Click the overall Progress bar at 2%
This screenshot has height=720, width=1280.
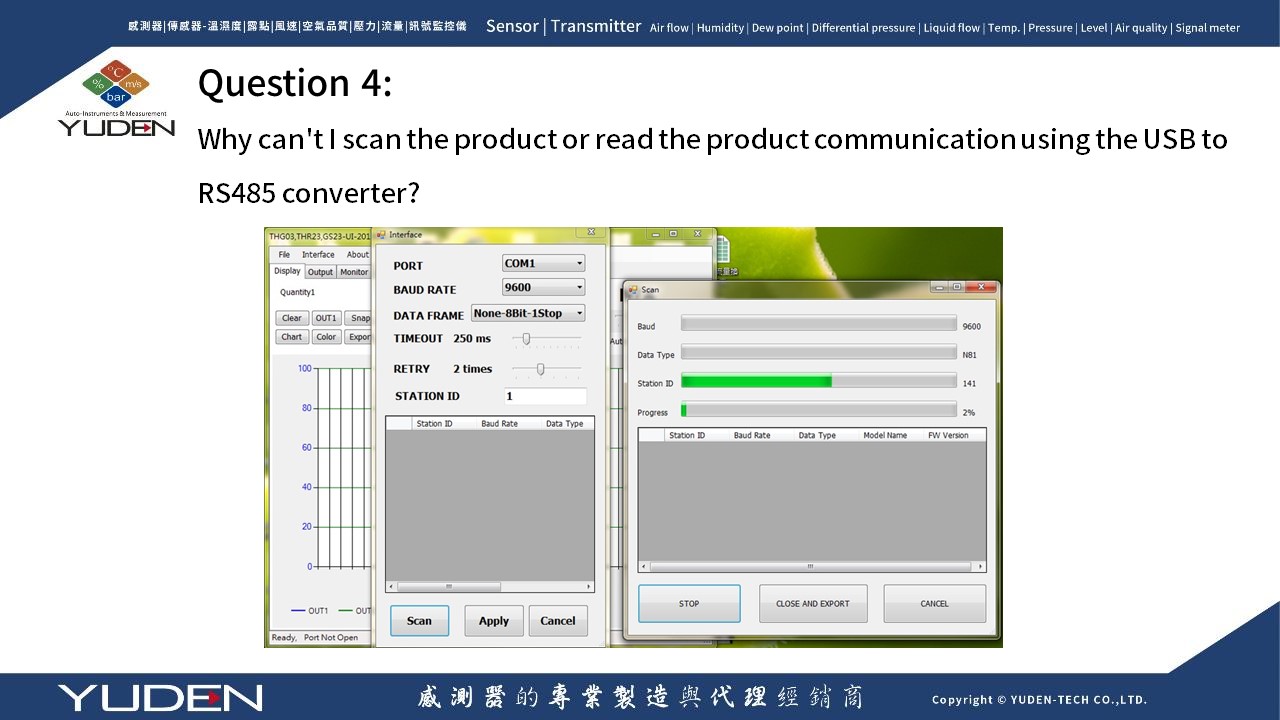click(819, 410)
